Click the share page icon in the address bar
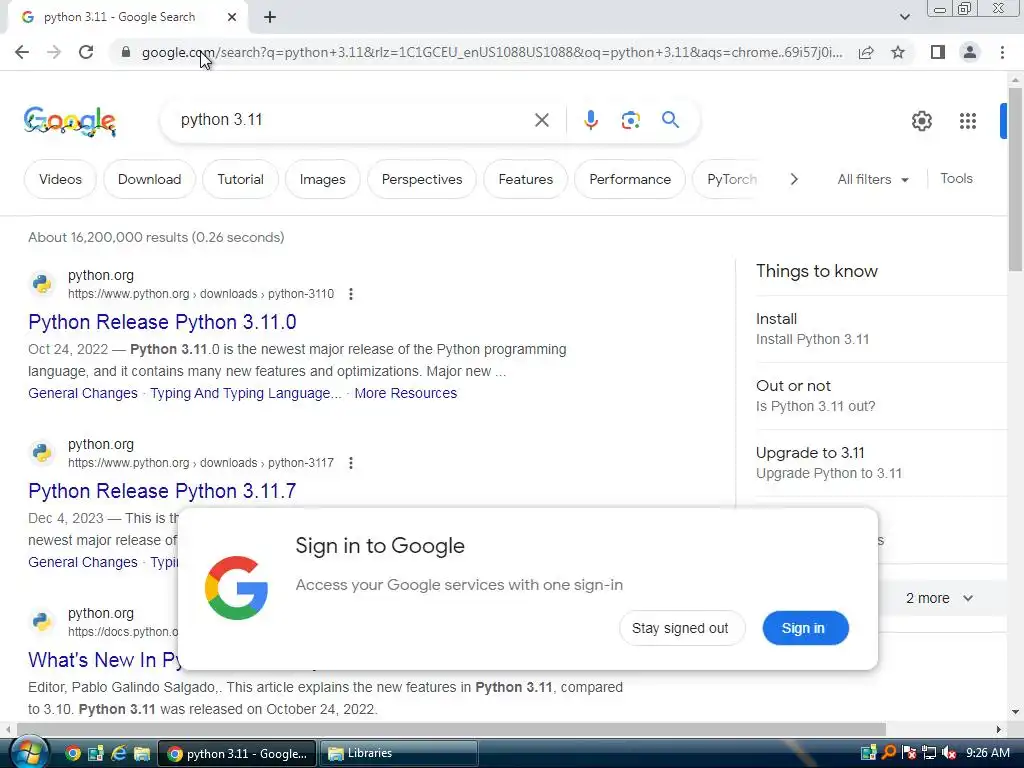 (x=866, y=52)
